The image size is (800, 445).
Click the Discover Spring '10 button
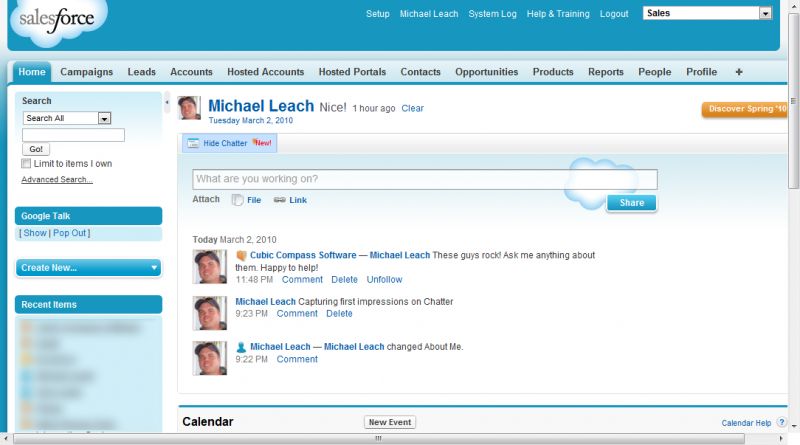pyautogui.click(x=744, y=109)
